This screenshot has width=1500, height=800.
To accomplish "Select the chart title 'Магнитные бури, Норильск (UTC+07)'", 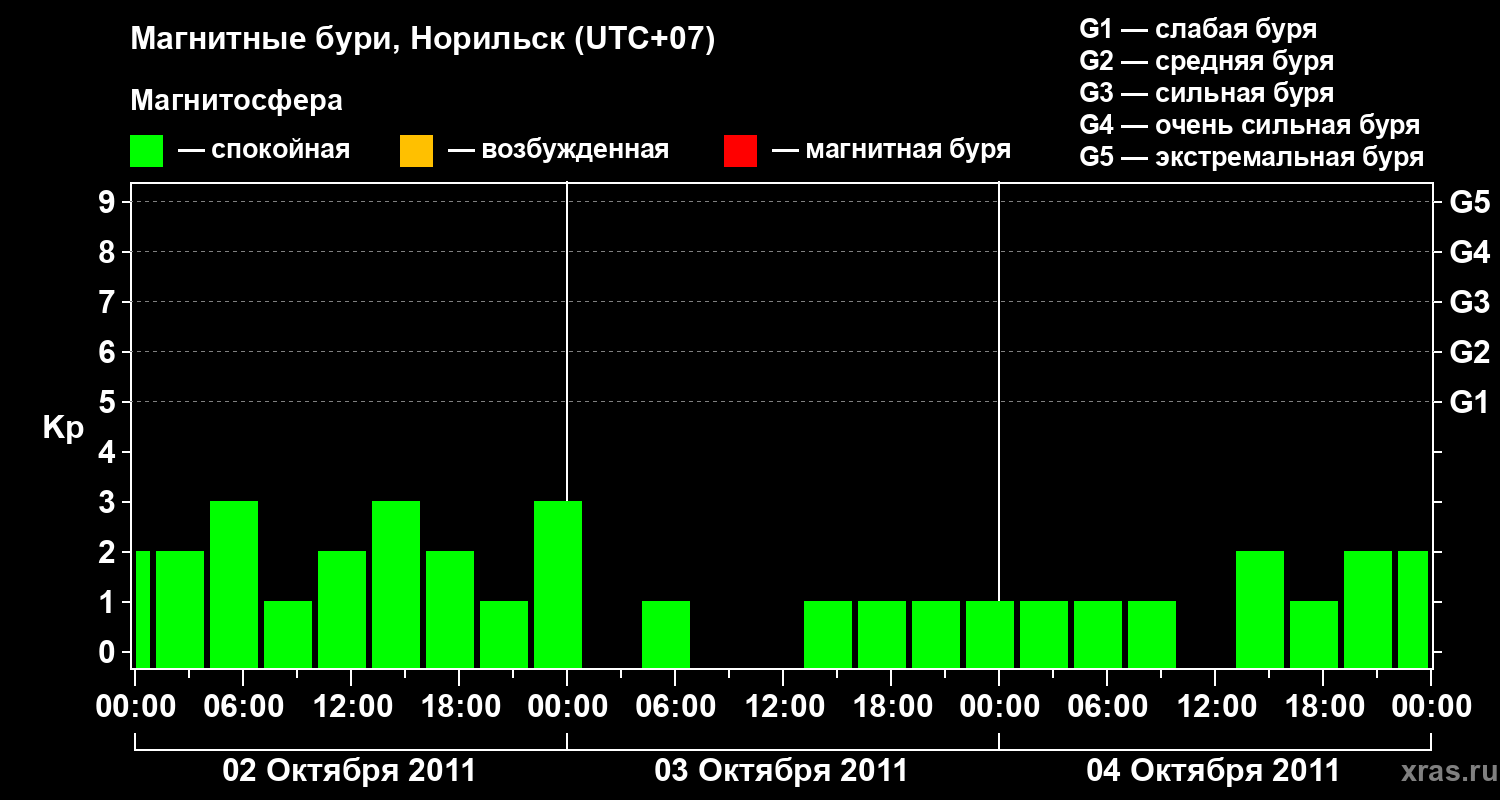I will (423, 40).
